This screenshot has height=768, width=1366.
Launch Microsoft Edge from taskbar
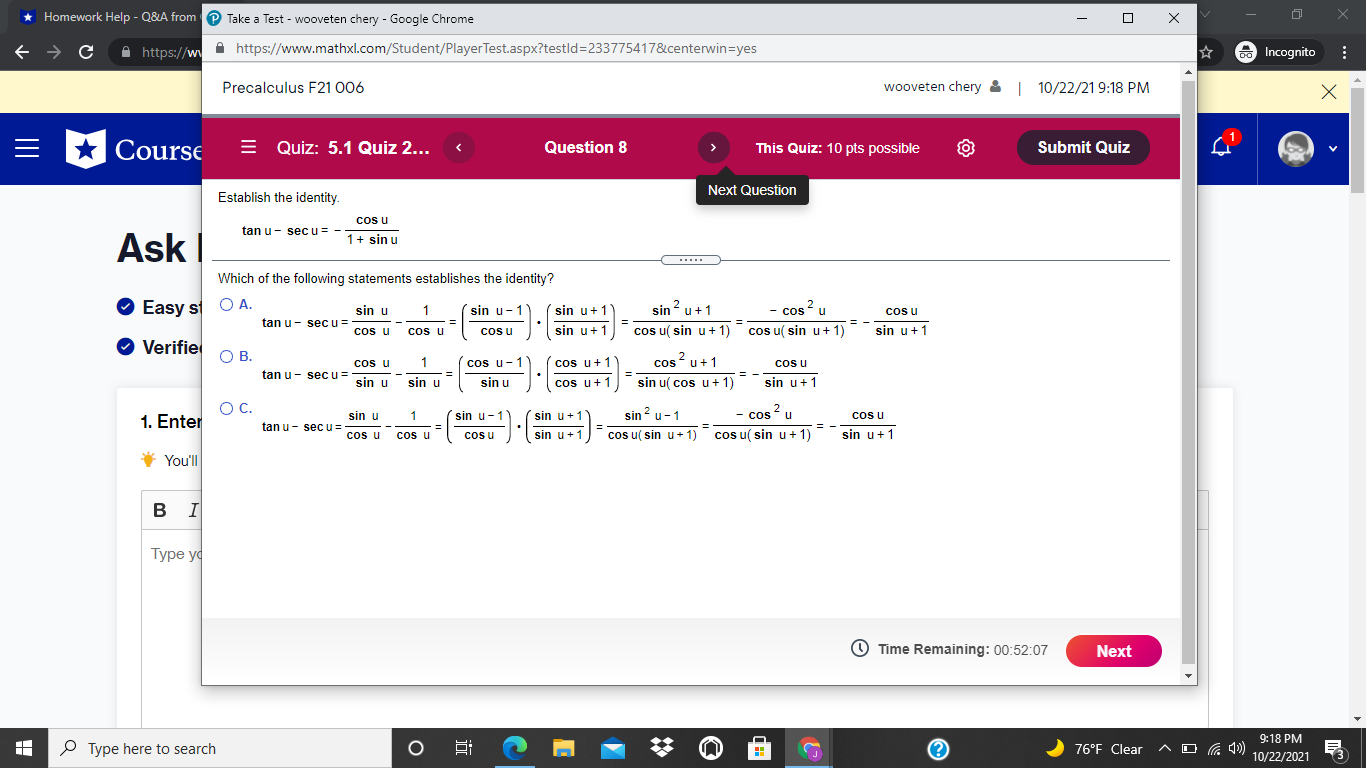(x=514, y=748)
